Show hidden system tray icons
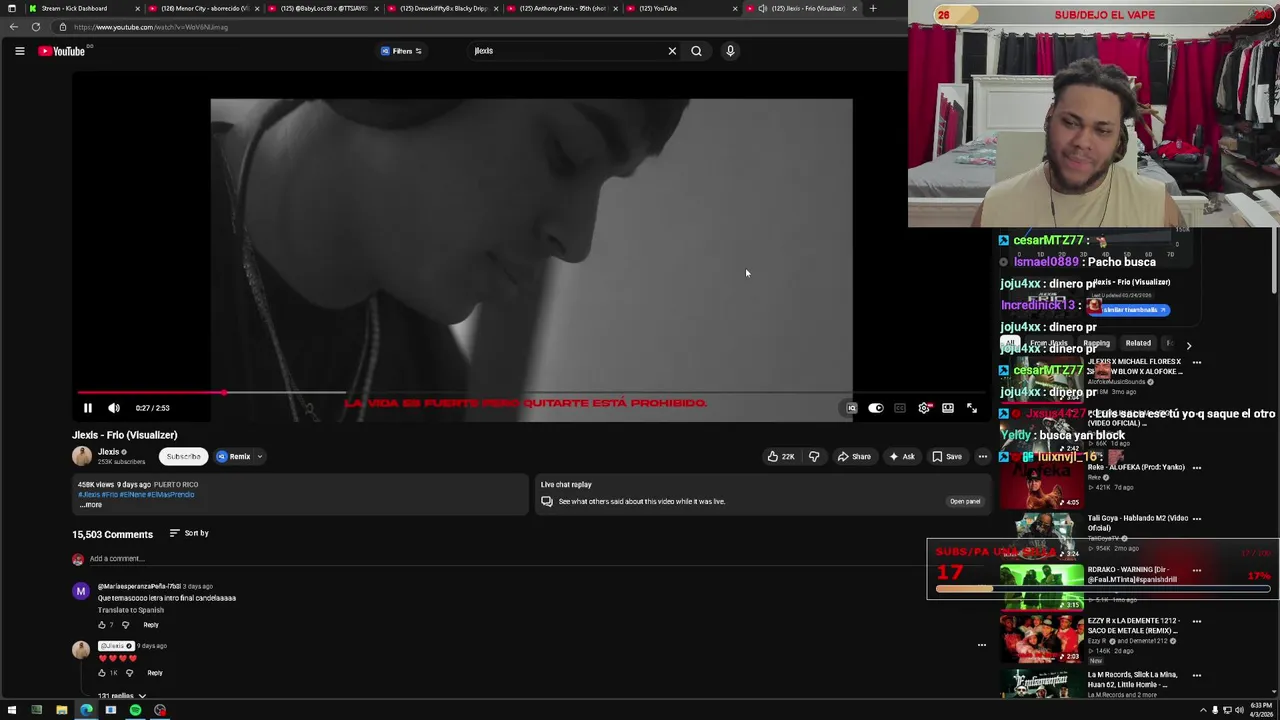1280x720 pixels. (x=1203, y=710)
